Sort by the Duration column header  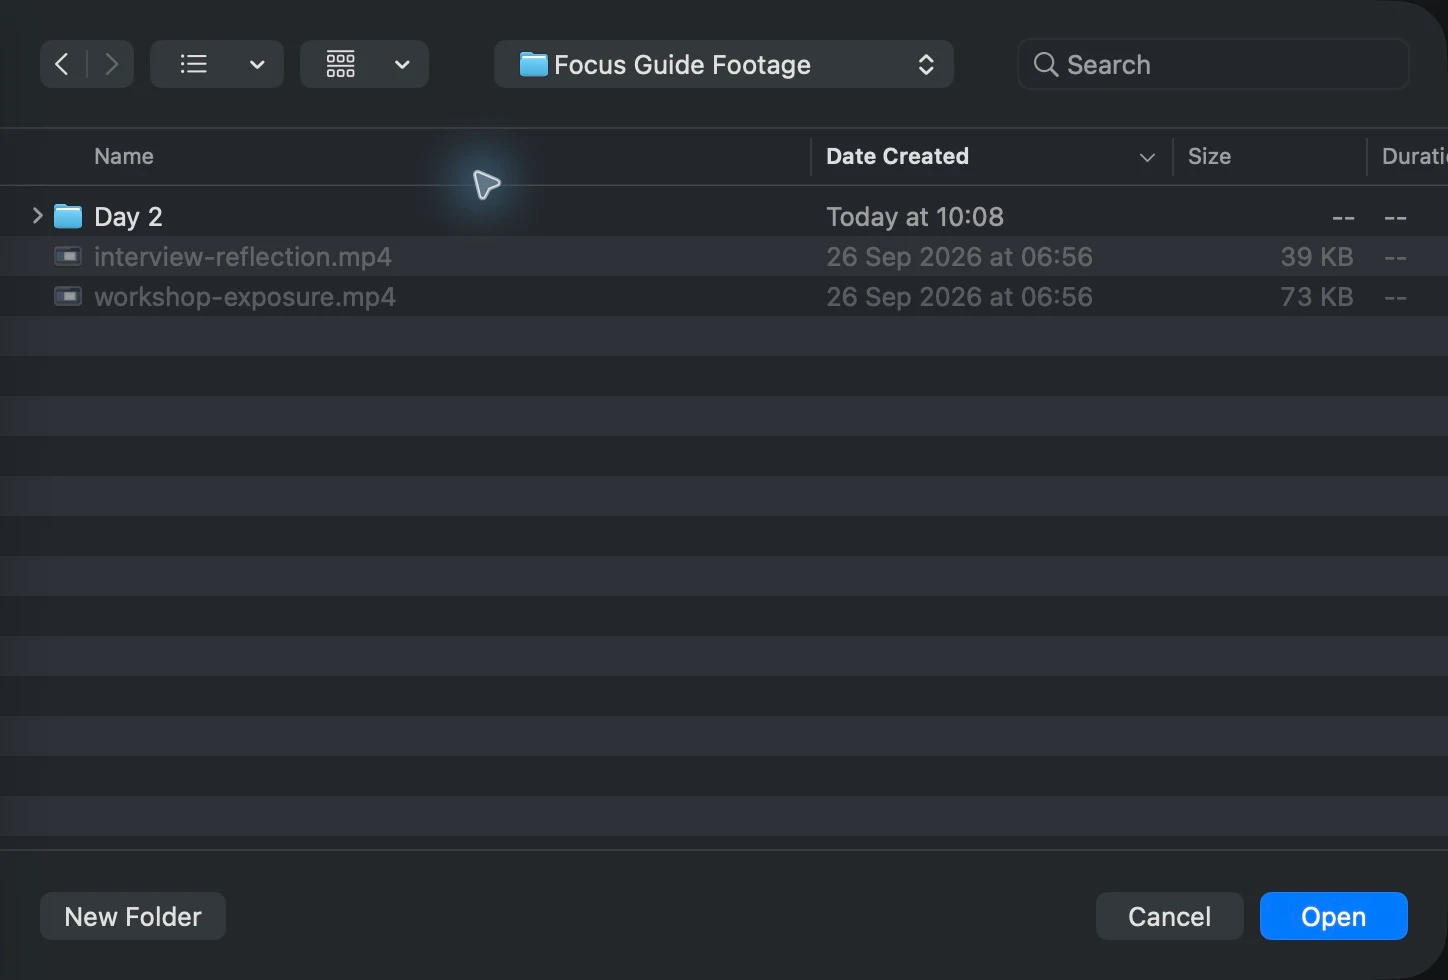coord(1414,156)
